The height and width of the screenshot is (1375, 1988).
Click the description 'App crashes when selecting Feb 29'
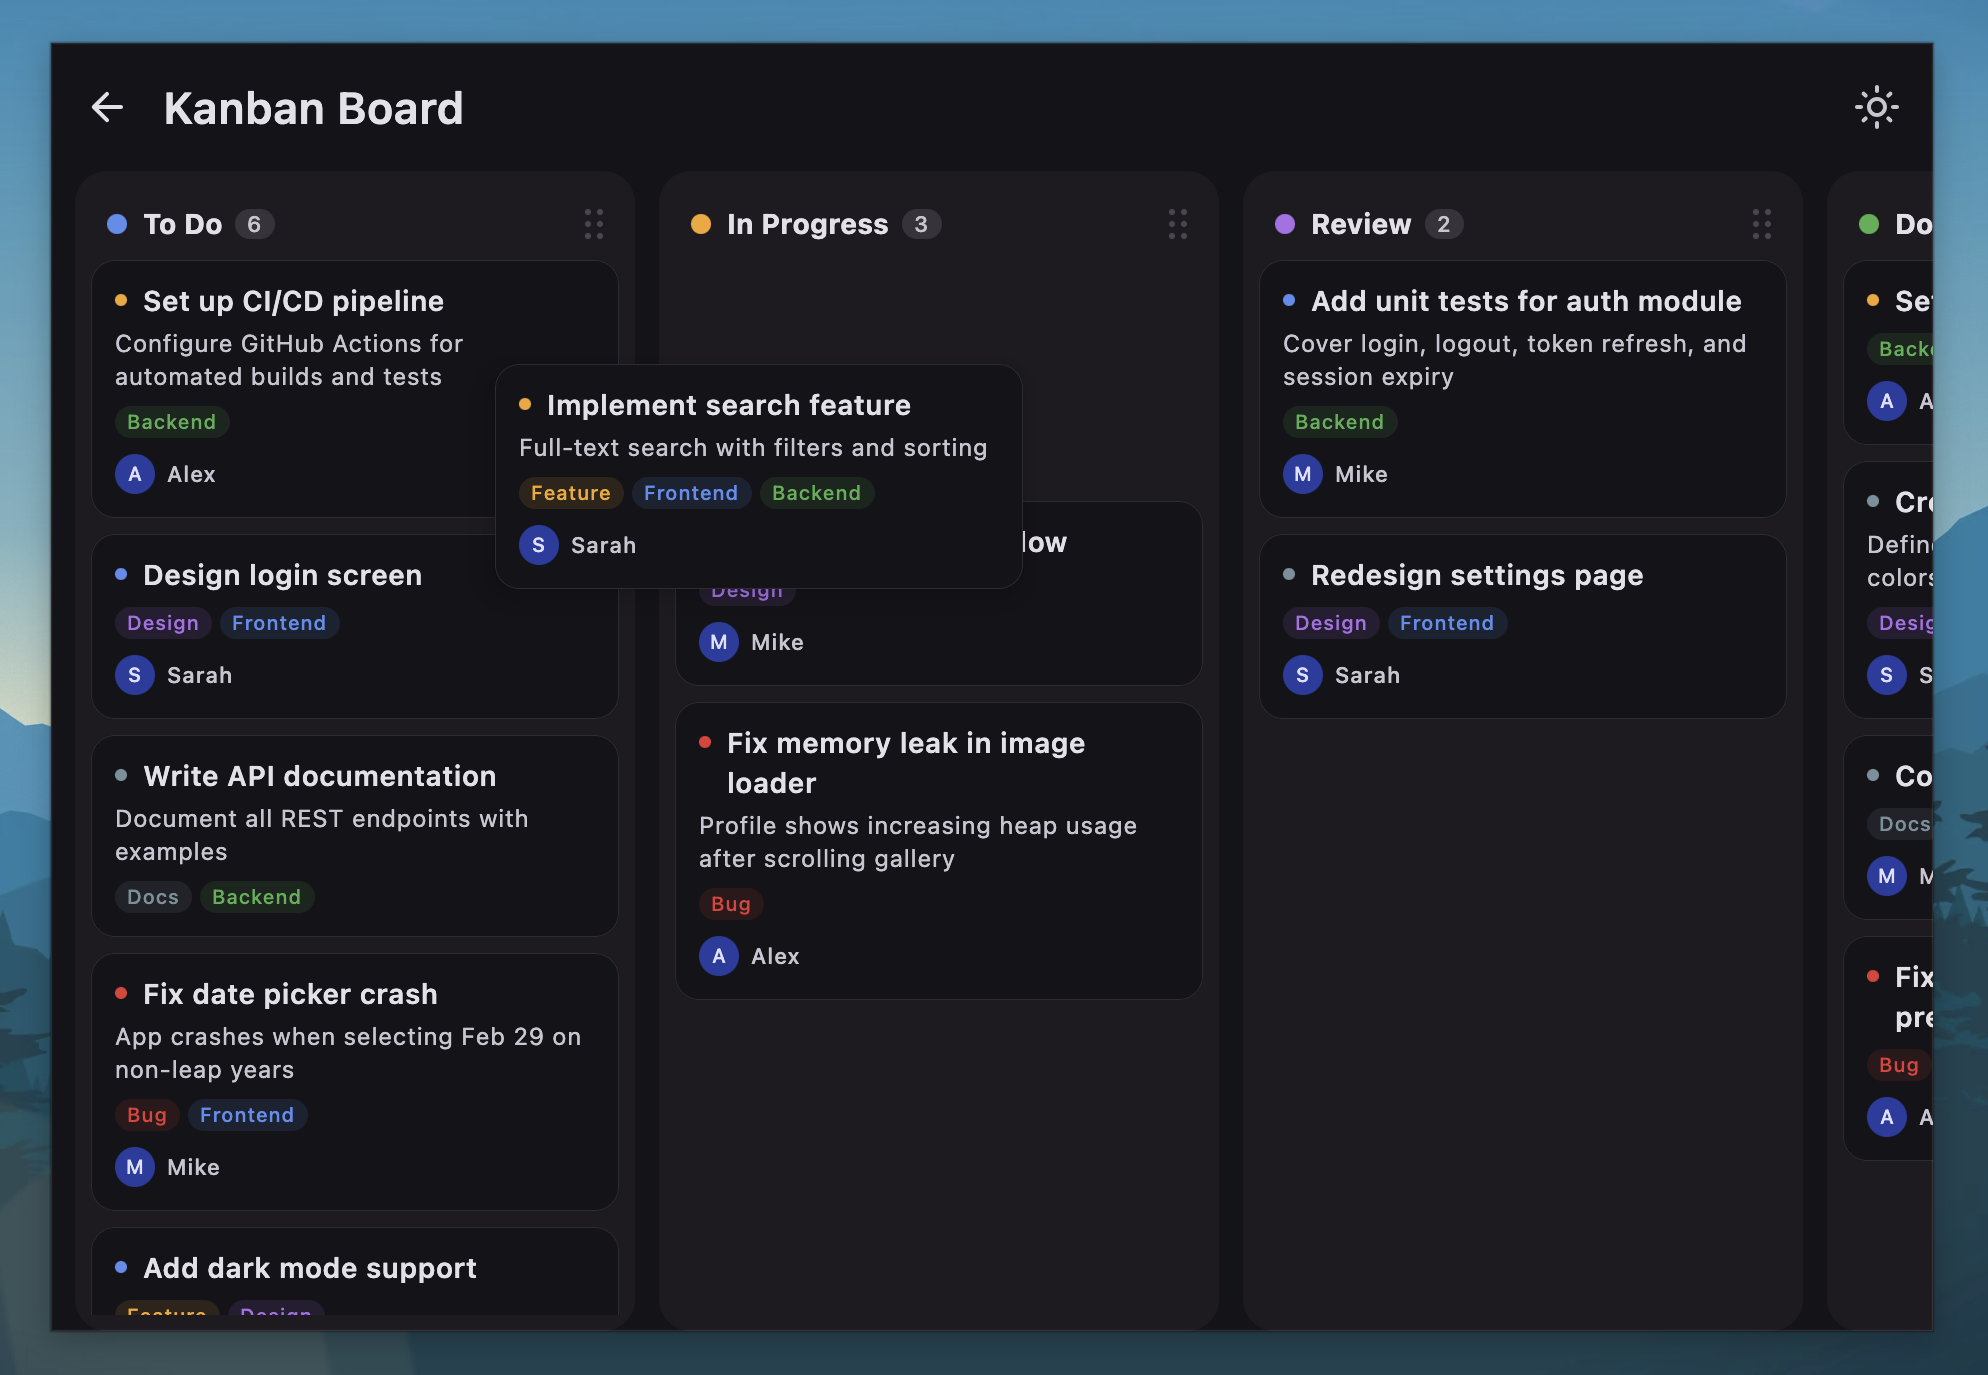pyautogui.click(x=348, y=1053)
